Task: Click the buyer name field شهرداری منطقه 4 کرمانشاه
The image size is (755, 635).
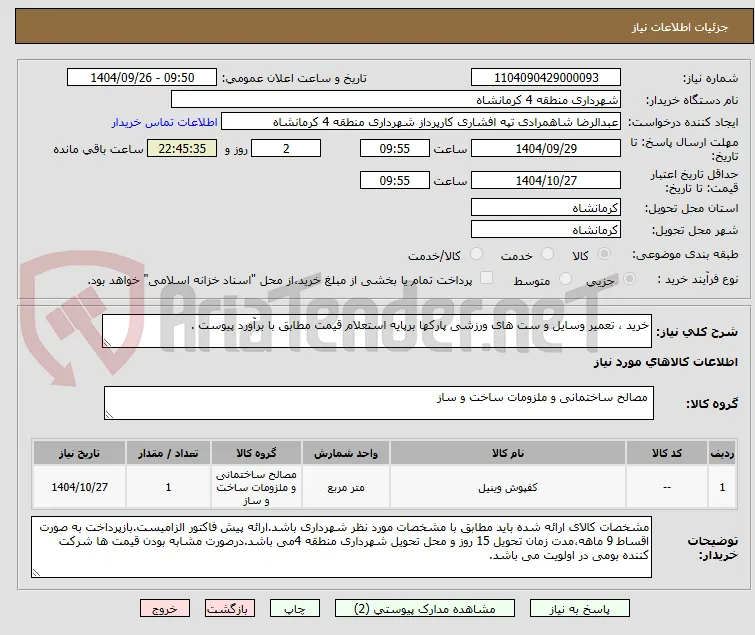Action: click(396, 100)
